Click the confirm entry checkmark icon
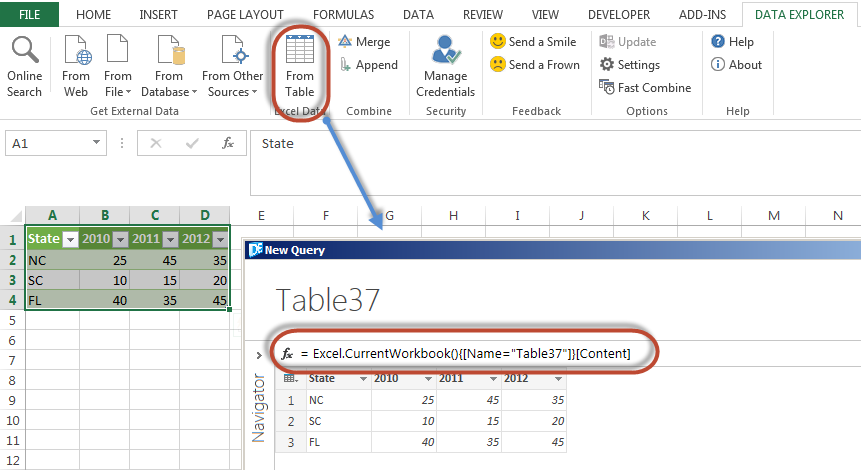This screenshot has height=470, width=861. (192, 143)
